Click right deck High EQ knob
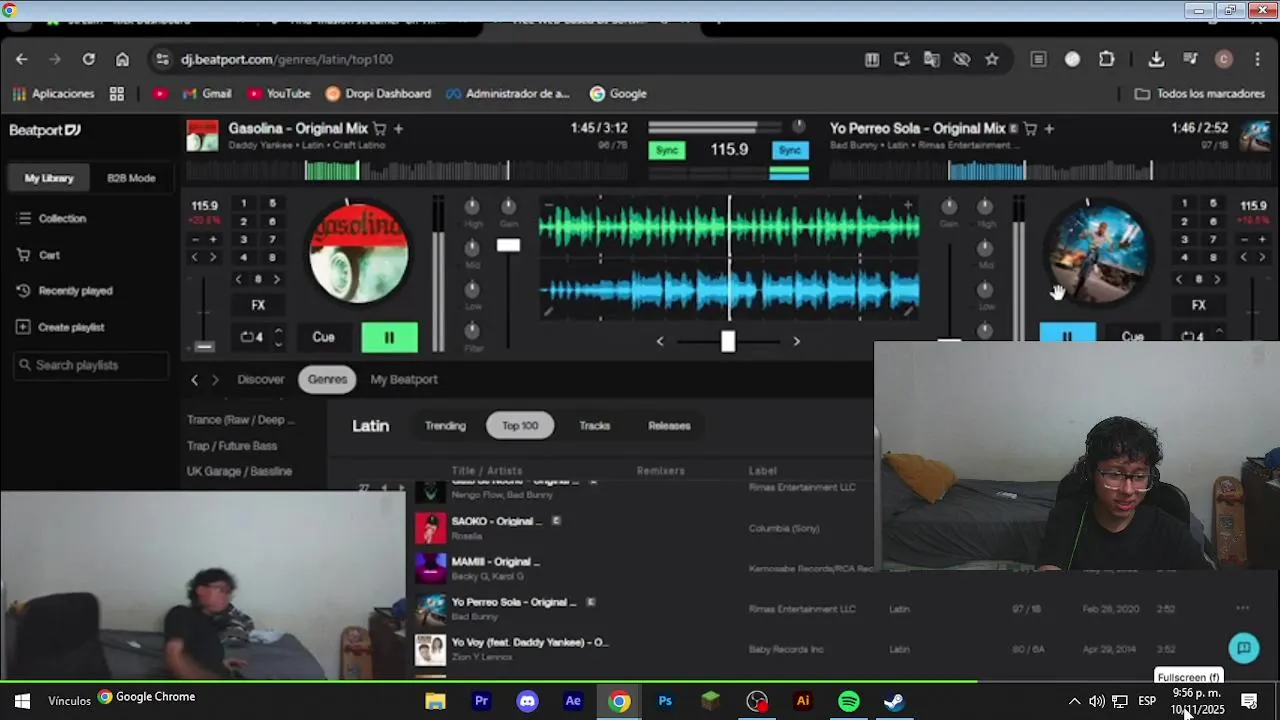The image size is (1280, 720). 985,207
